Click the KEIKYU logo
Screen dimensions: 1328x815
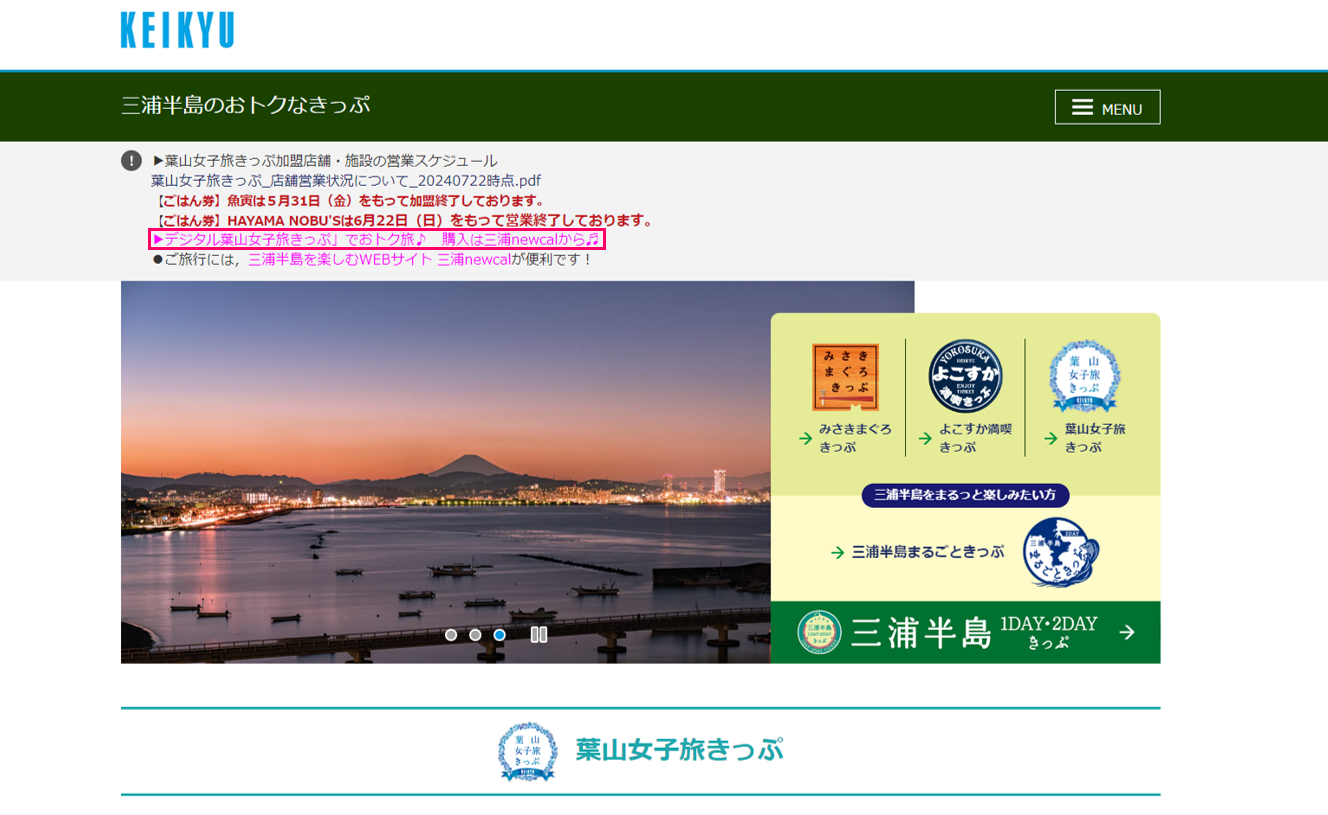pos(177,30)
